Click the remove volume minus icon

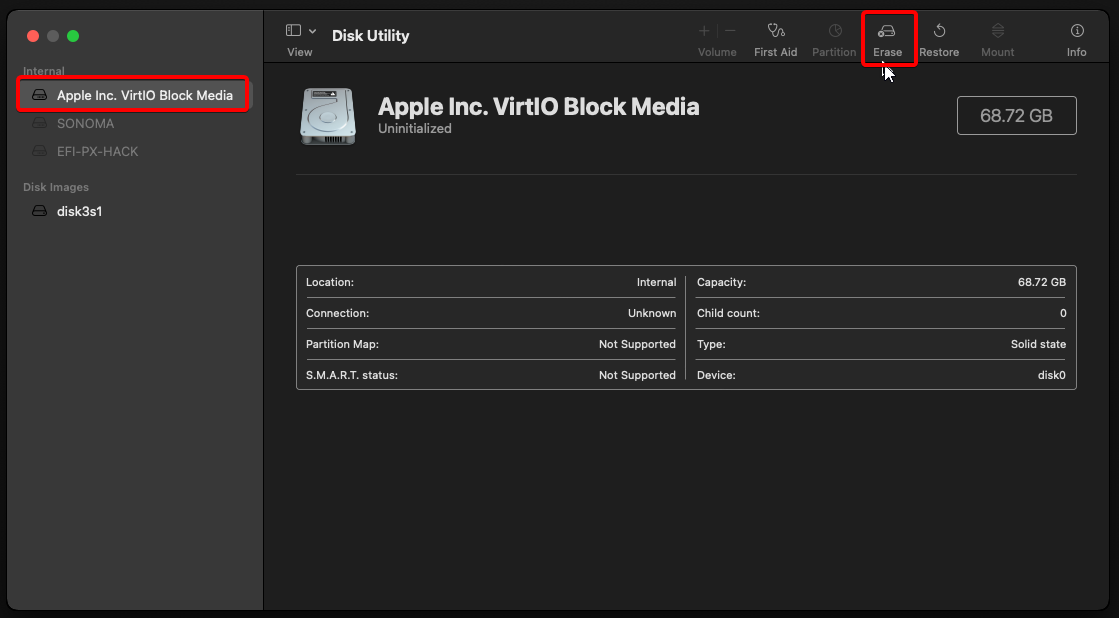tap(730, 31)
